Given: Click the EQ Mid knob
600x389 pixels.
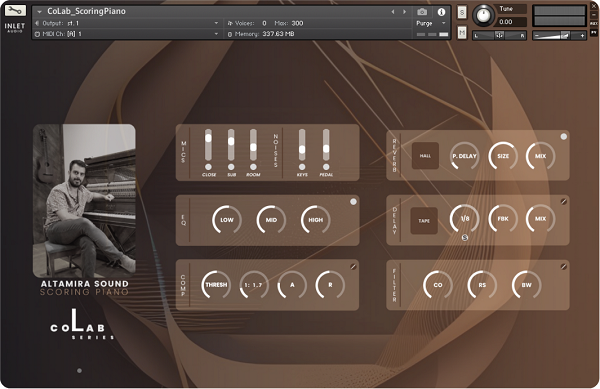Looking at the screenshot, I should pos(271,220).
